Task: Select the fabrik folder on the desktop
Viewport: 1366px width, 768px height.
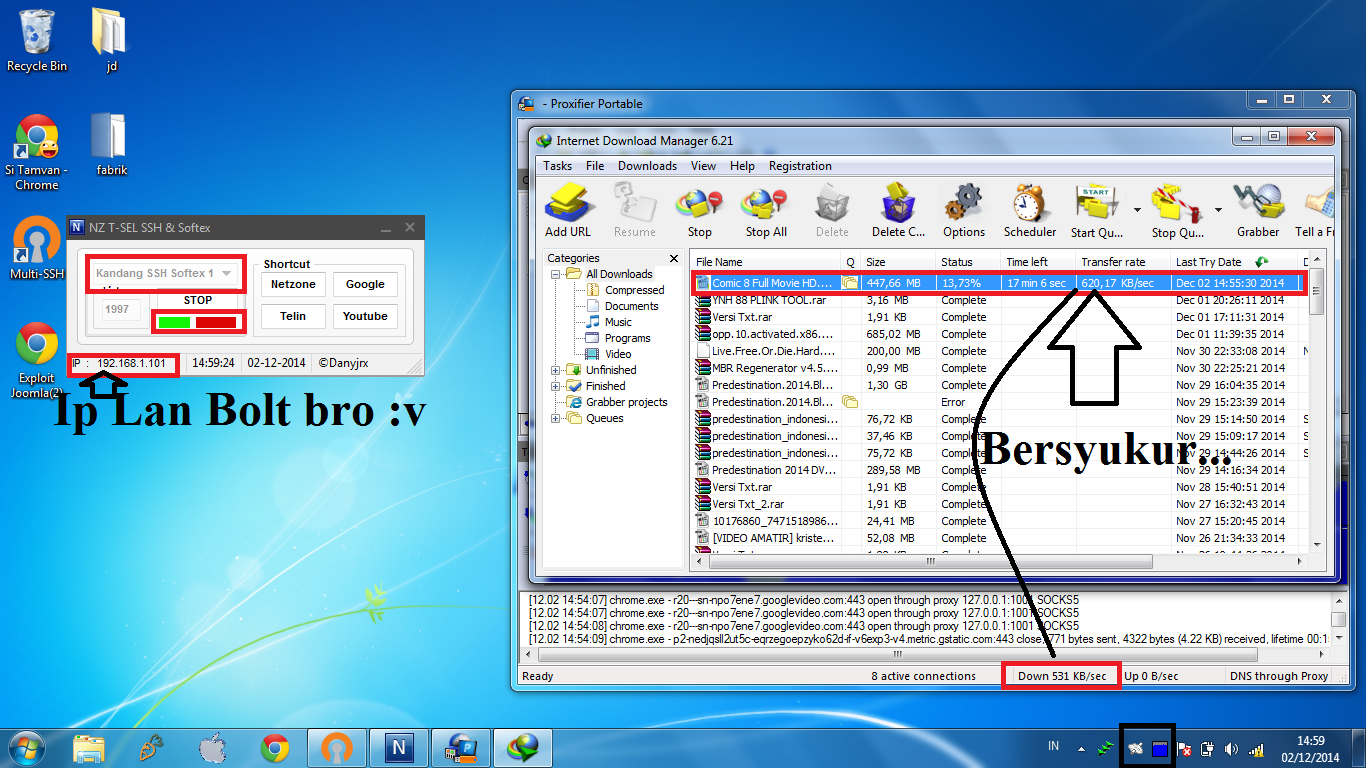Action: pos(111,144)
